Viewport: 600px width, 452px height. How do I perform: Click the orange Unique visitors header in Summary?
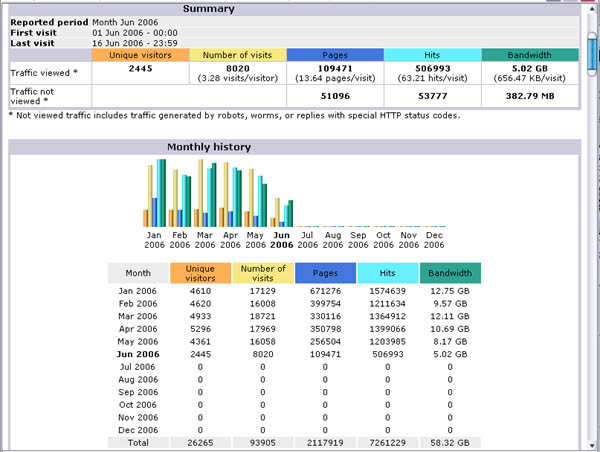[141, 55]
